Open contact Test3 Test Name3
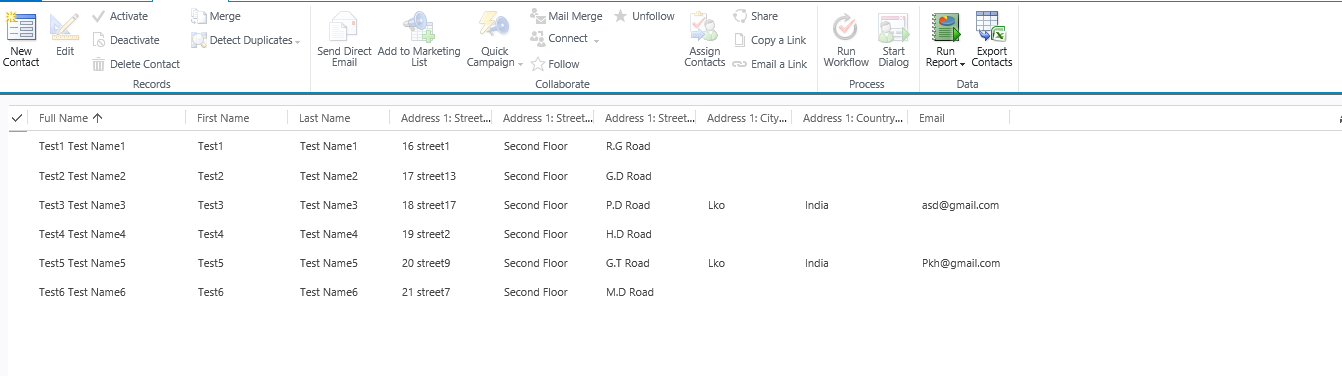 tap(82, 205)
